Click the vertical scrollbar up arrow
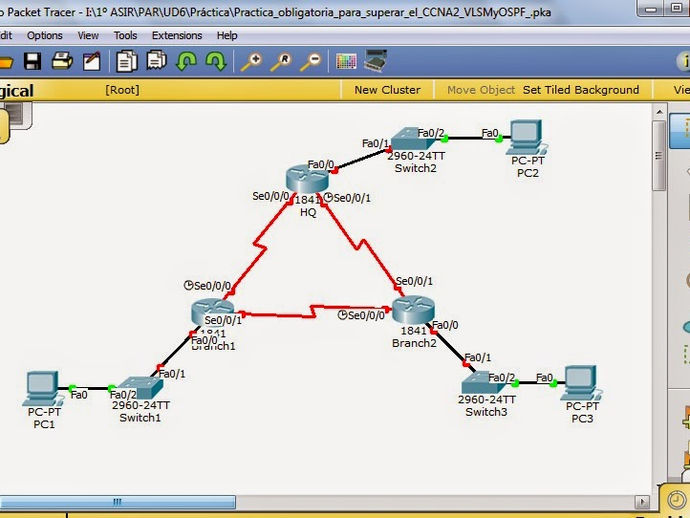Viewport: 690px width, 518px height. [x=659, y=112]
